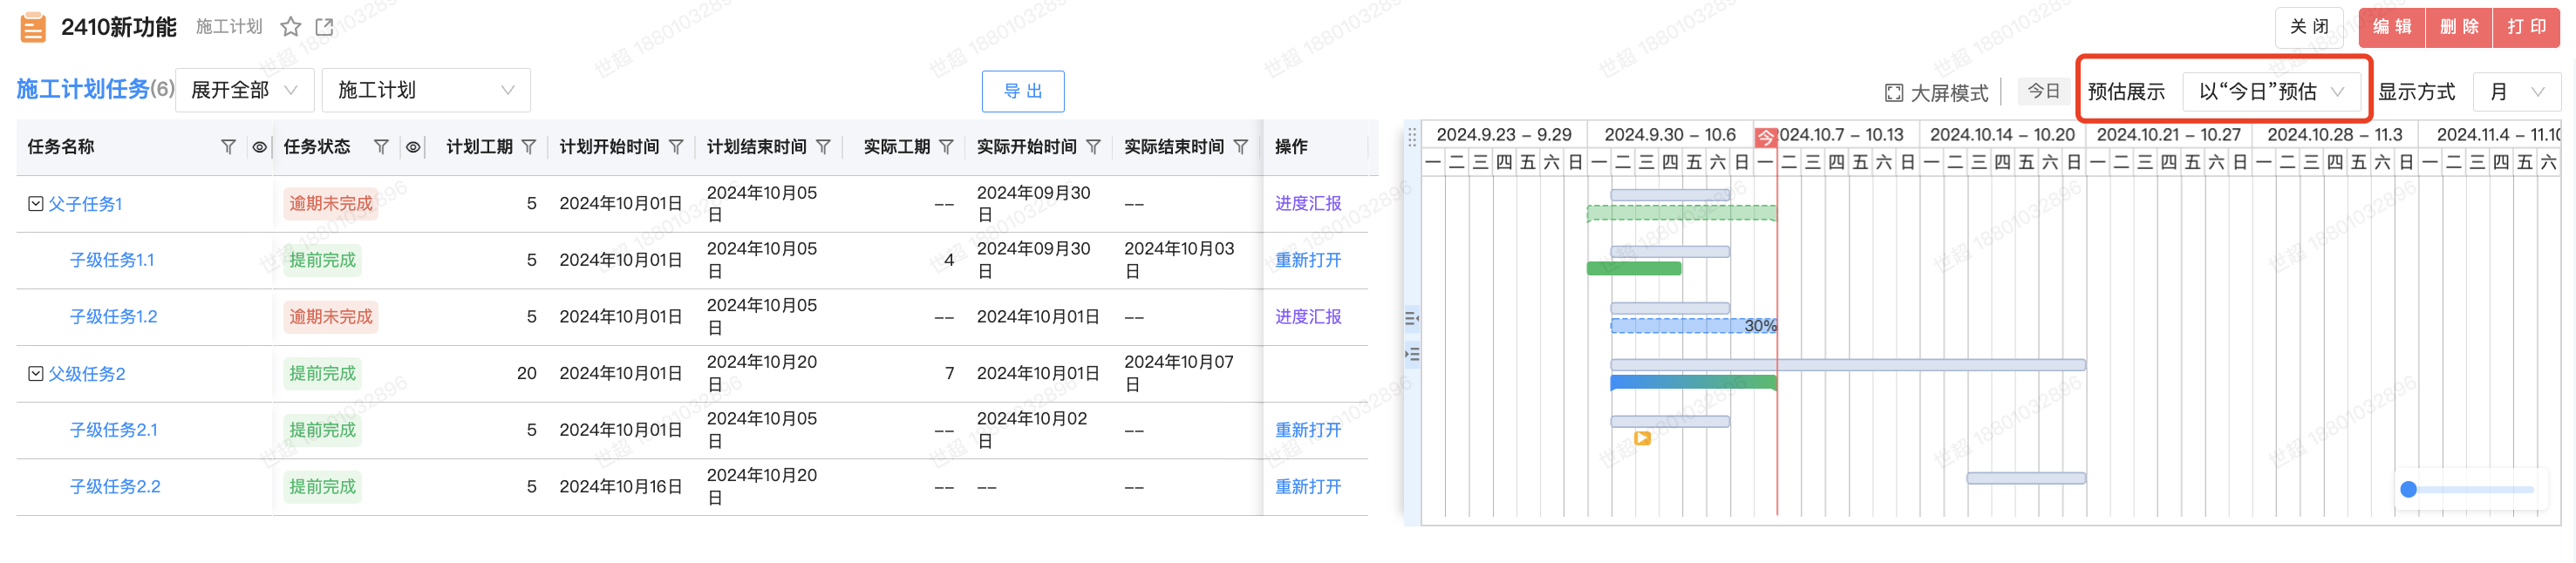Click 进度汇报 link for 子级任务1.2
This screenshot has height=563, width=2576.
click(1307, 317)
